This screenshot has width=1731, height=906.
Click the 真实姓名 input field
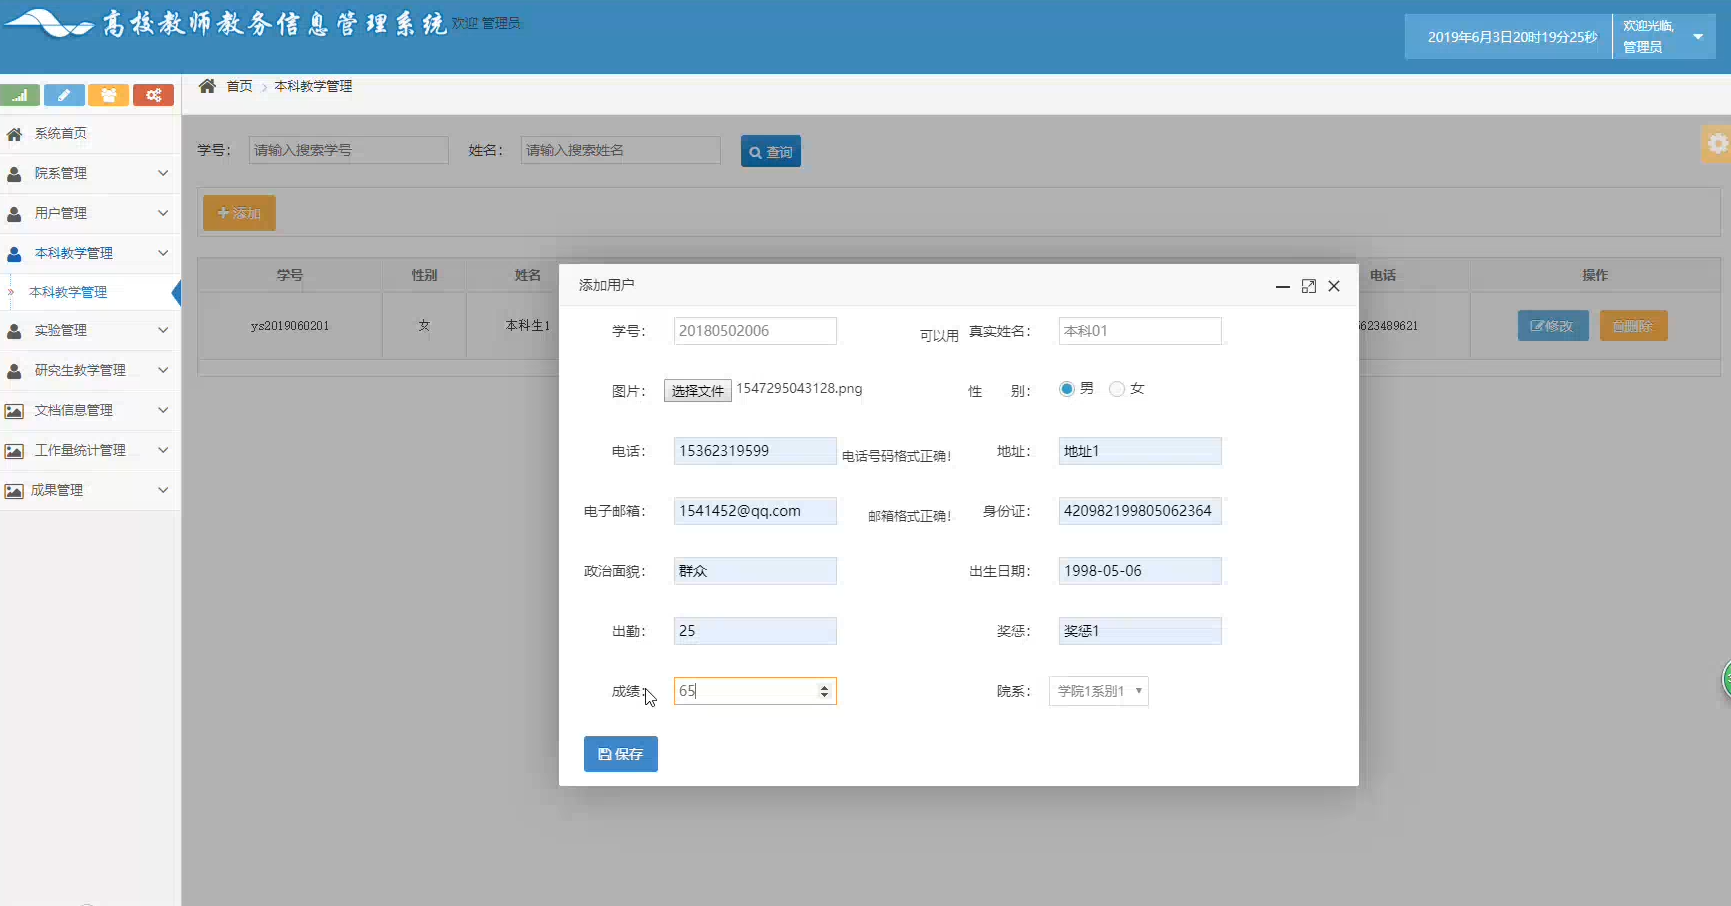point(1140,331)
